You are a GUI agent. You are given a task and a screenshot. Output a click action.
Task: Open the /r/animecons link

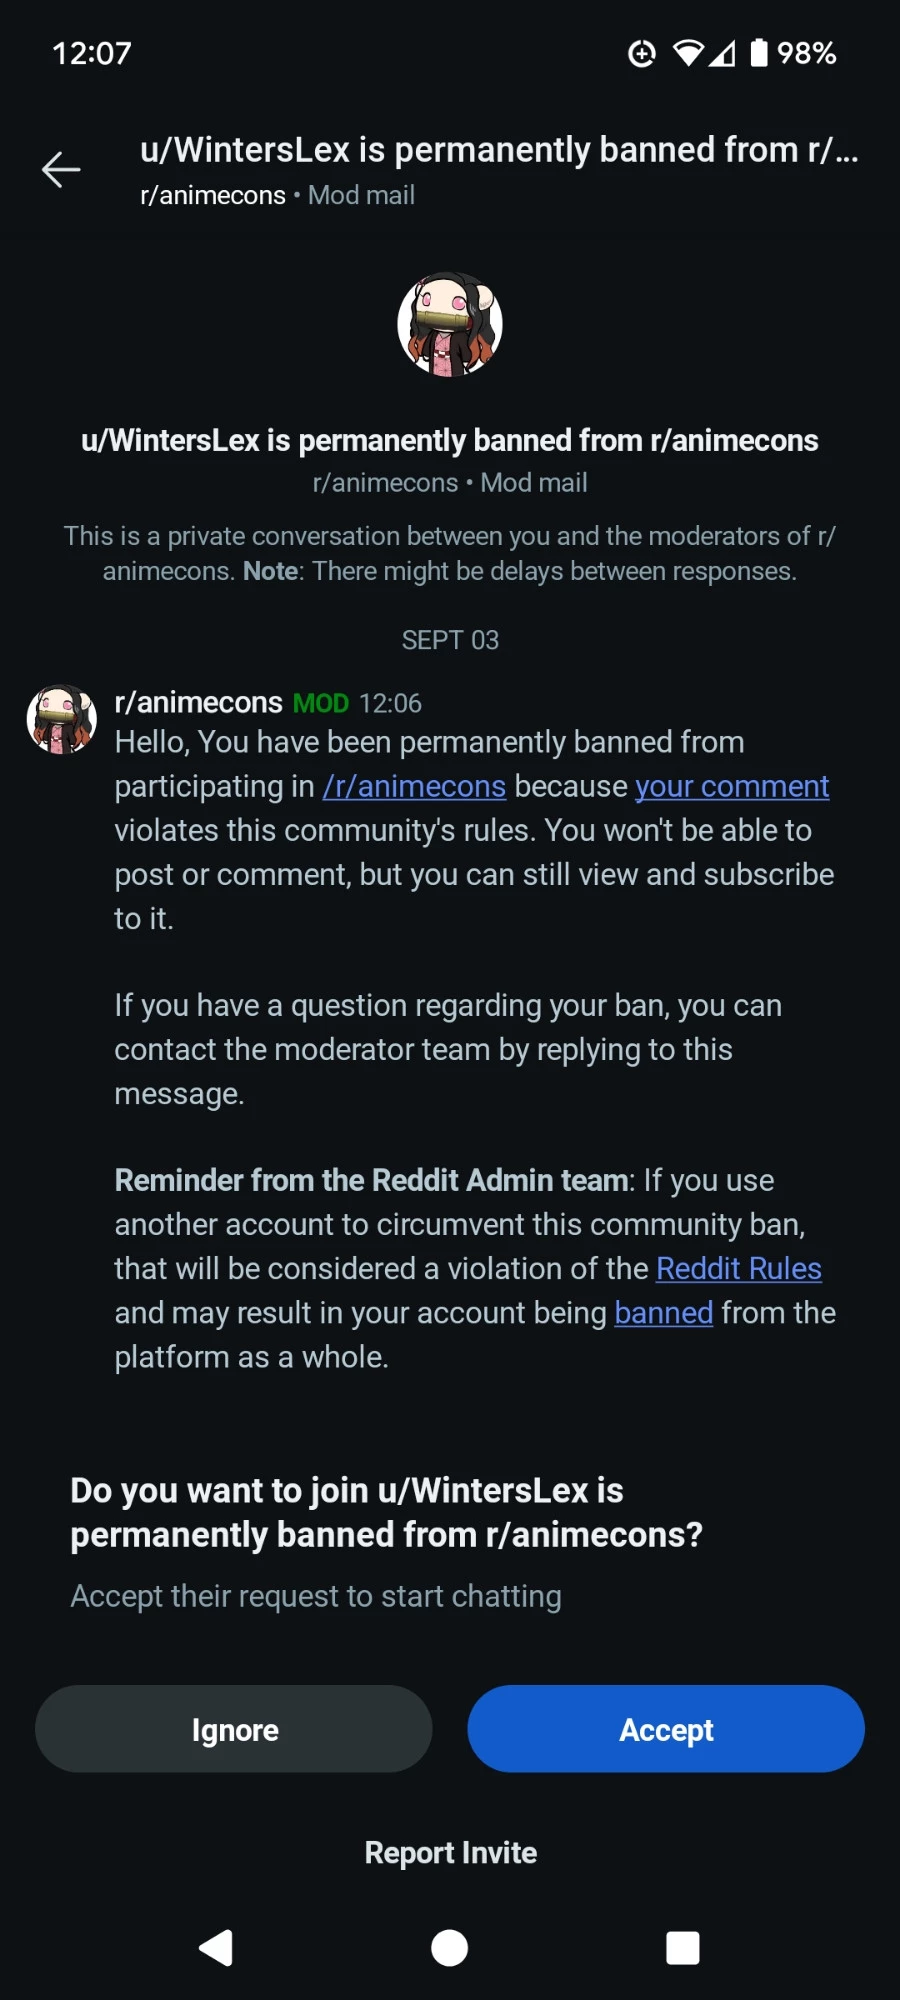click(414, 787)
